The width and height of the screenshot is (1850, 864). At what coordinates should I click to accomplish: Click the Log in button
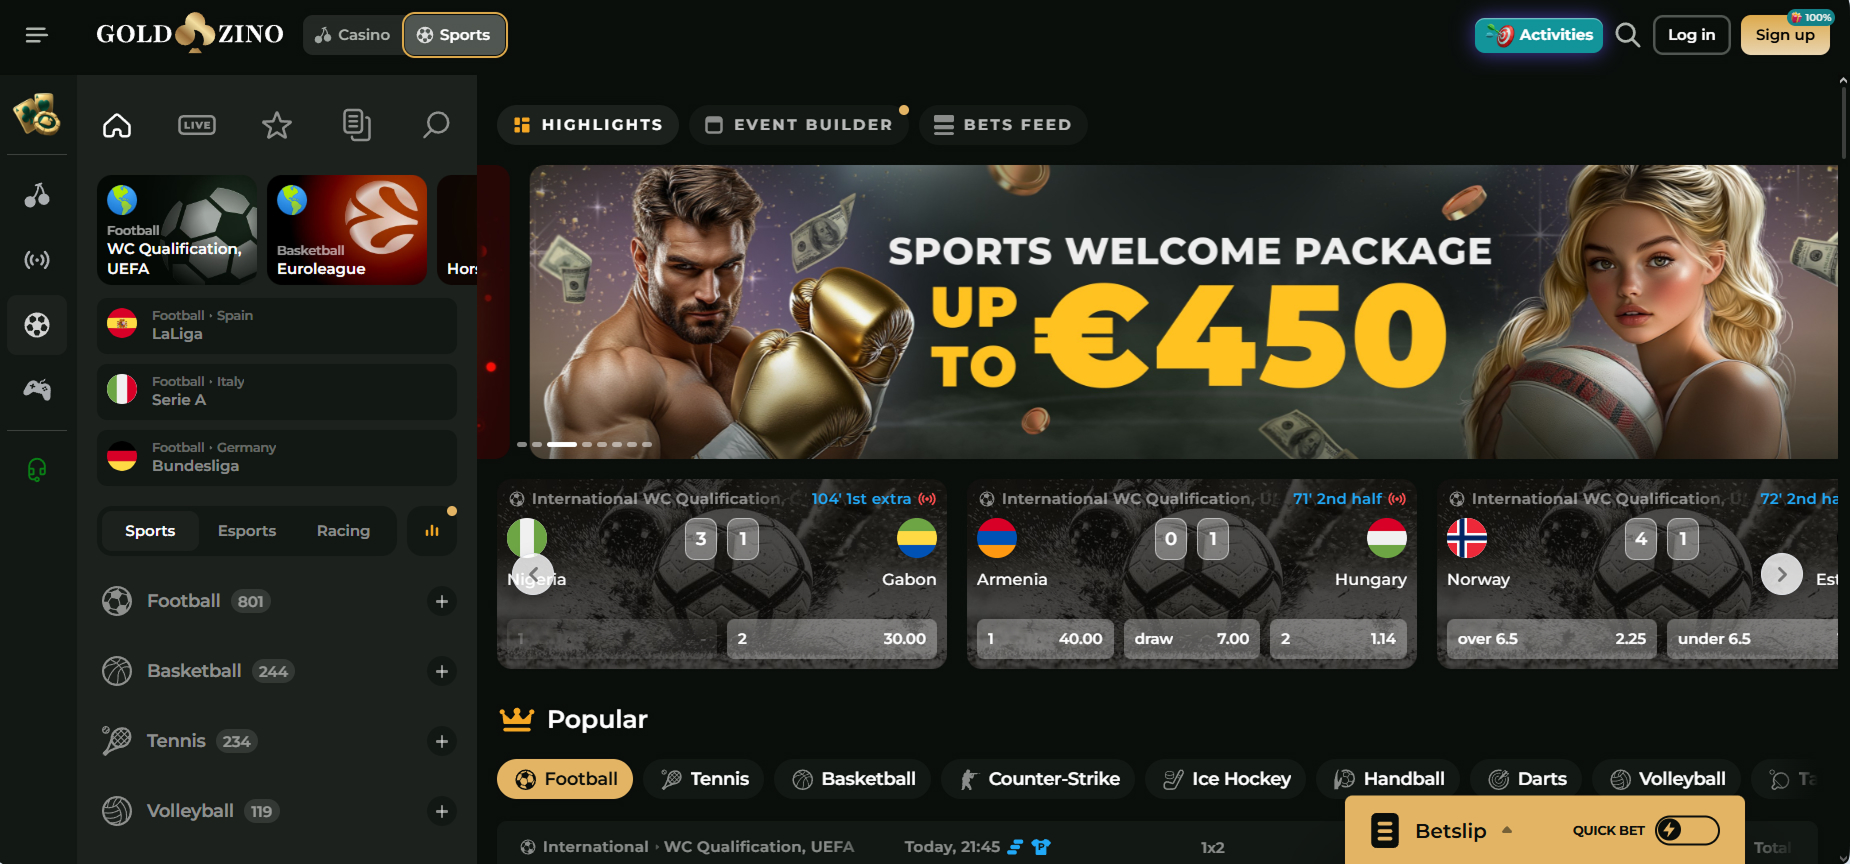tap(1691, 35)
